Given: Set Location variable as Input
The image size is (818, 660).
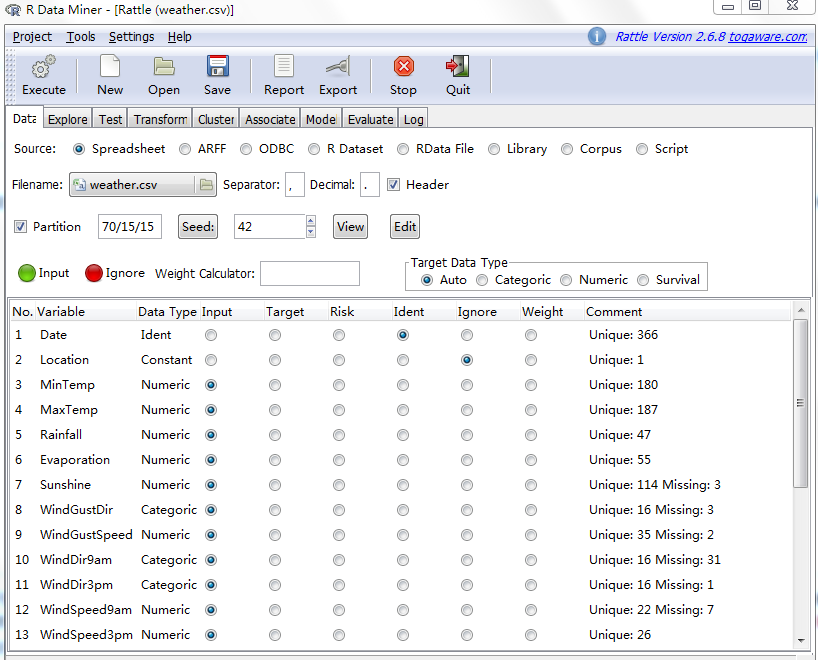Looking at the screenshot, I should 211,360.
